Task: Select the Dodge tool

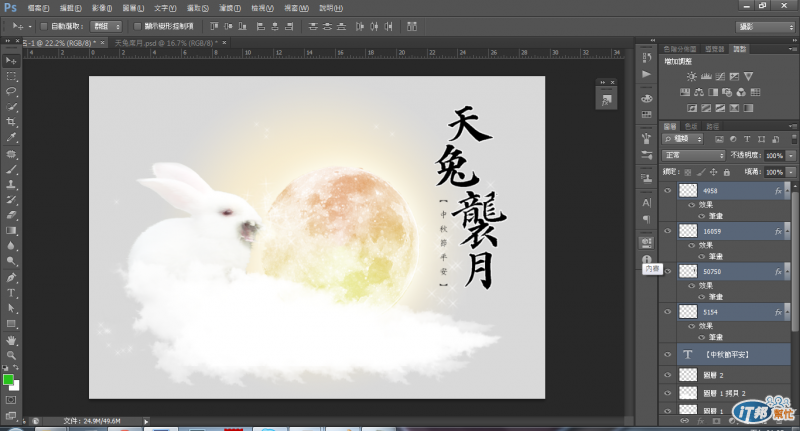Action: pos(11,261)
